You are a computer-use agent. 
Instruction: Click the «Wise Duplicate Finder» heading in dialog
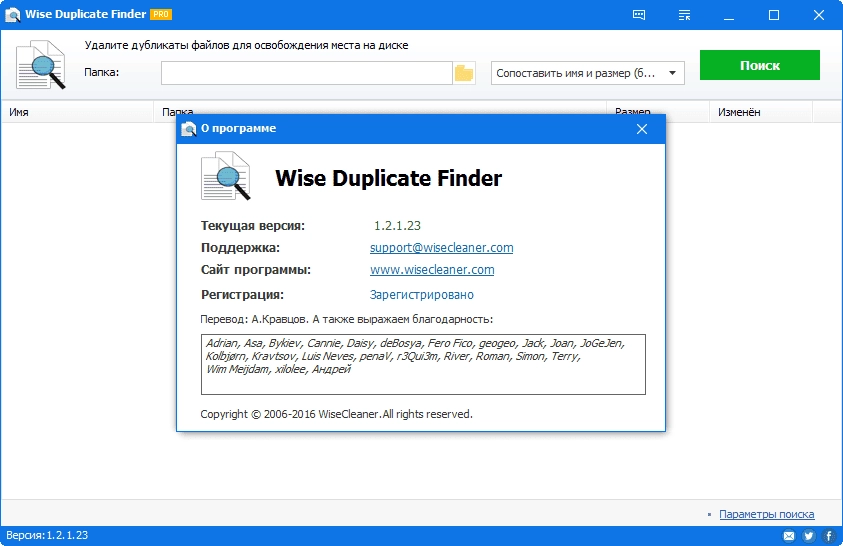(x=388, y=178)
